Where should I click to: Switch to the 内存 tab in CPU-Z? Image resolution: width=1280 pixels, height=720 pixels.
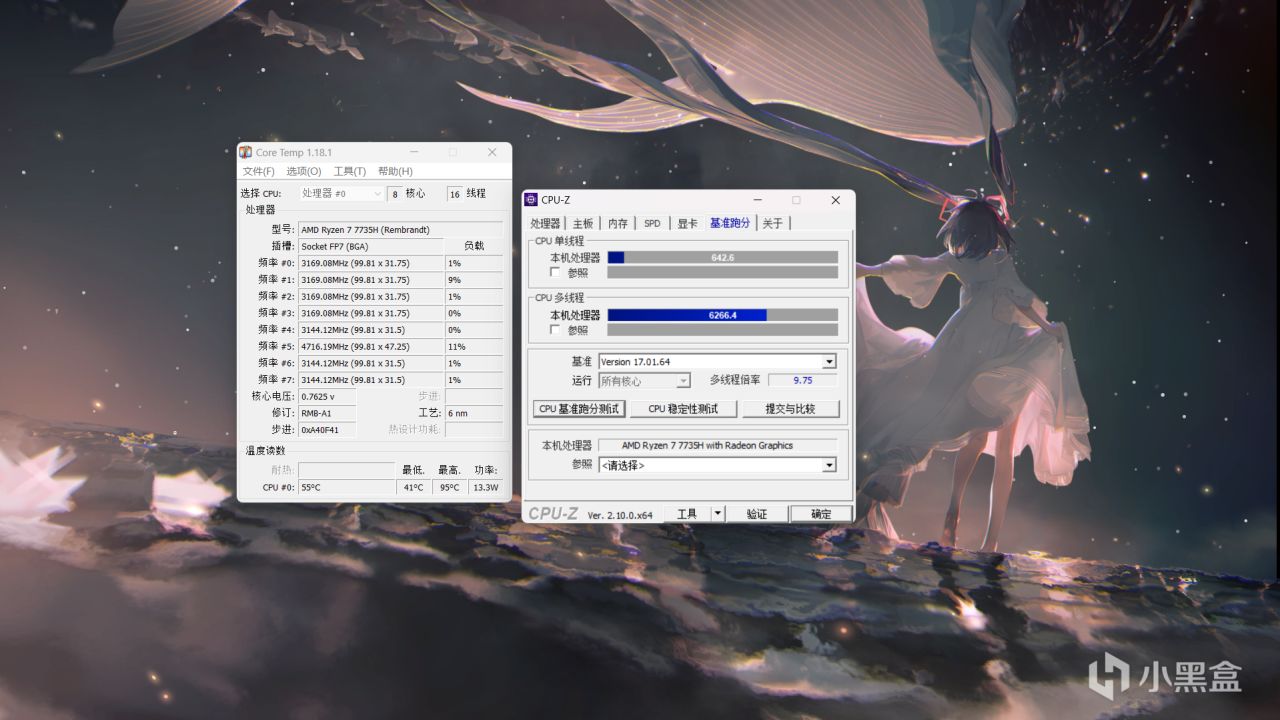(x=618, y=223)
